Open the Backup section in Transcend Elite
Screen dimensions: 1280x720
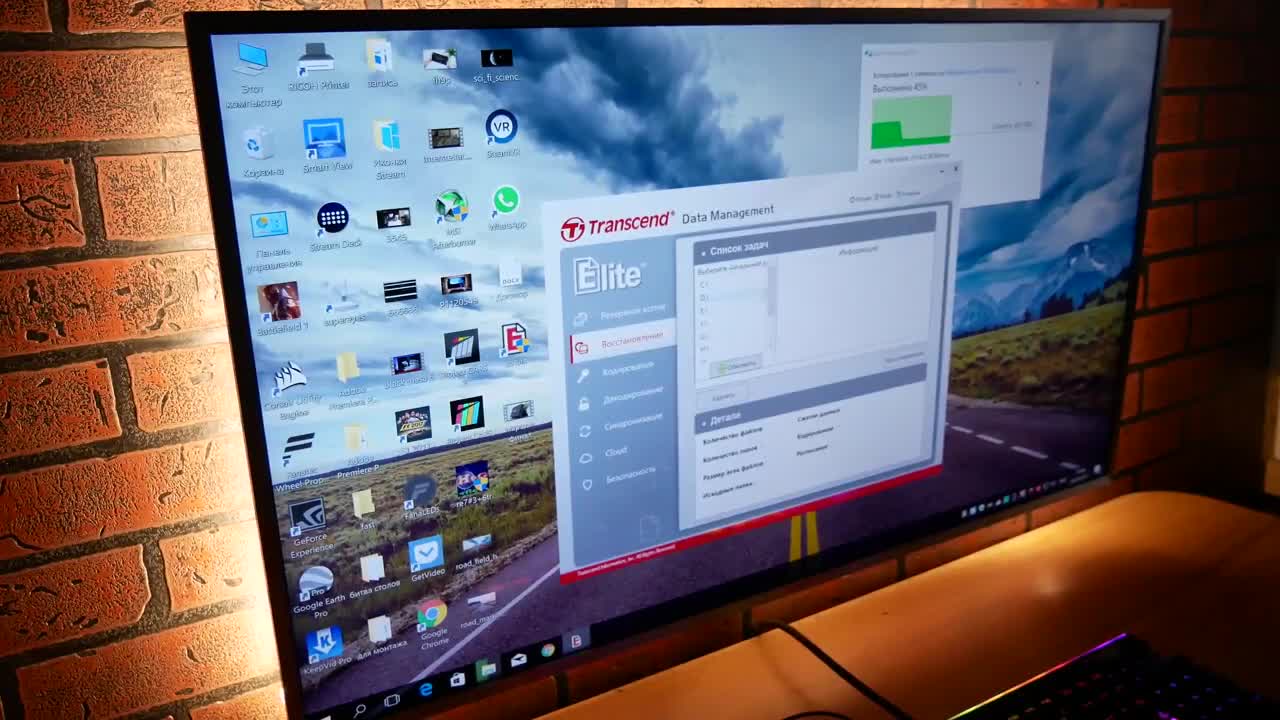tap(621, 315)
